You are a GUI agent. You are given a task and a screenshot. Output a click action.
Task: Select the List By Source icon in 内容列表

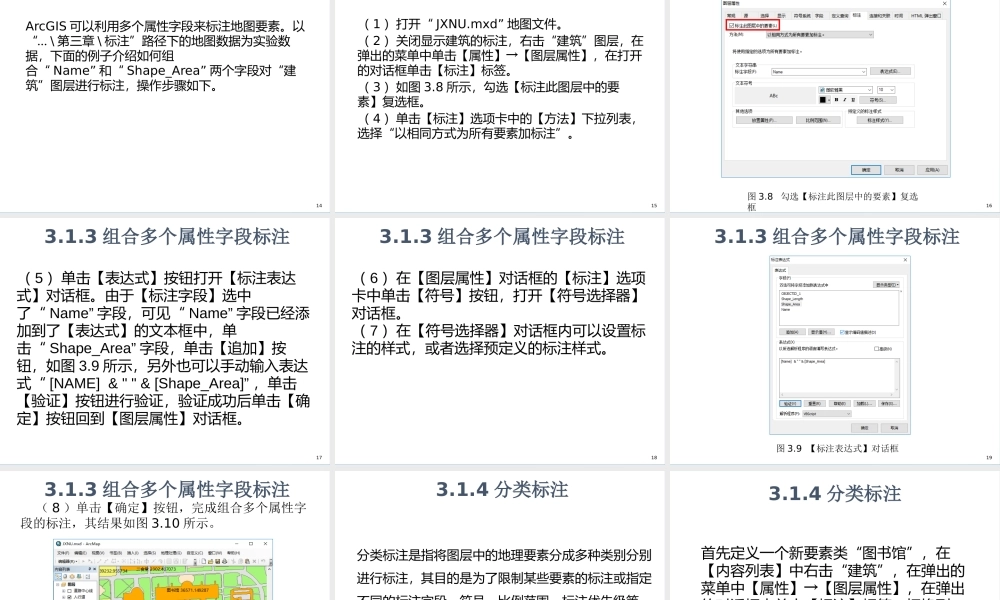click(x=64, y=577)
